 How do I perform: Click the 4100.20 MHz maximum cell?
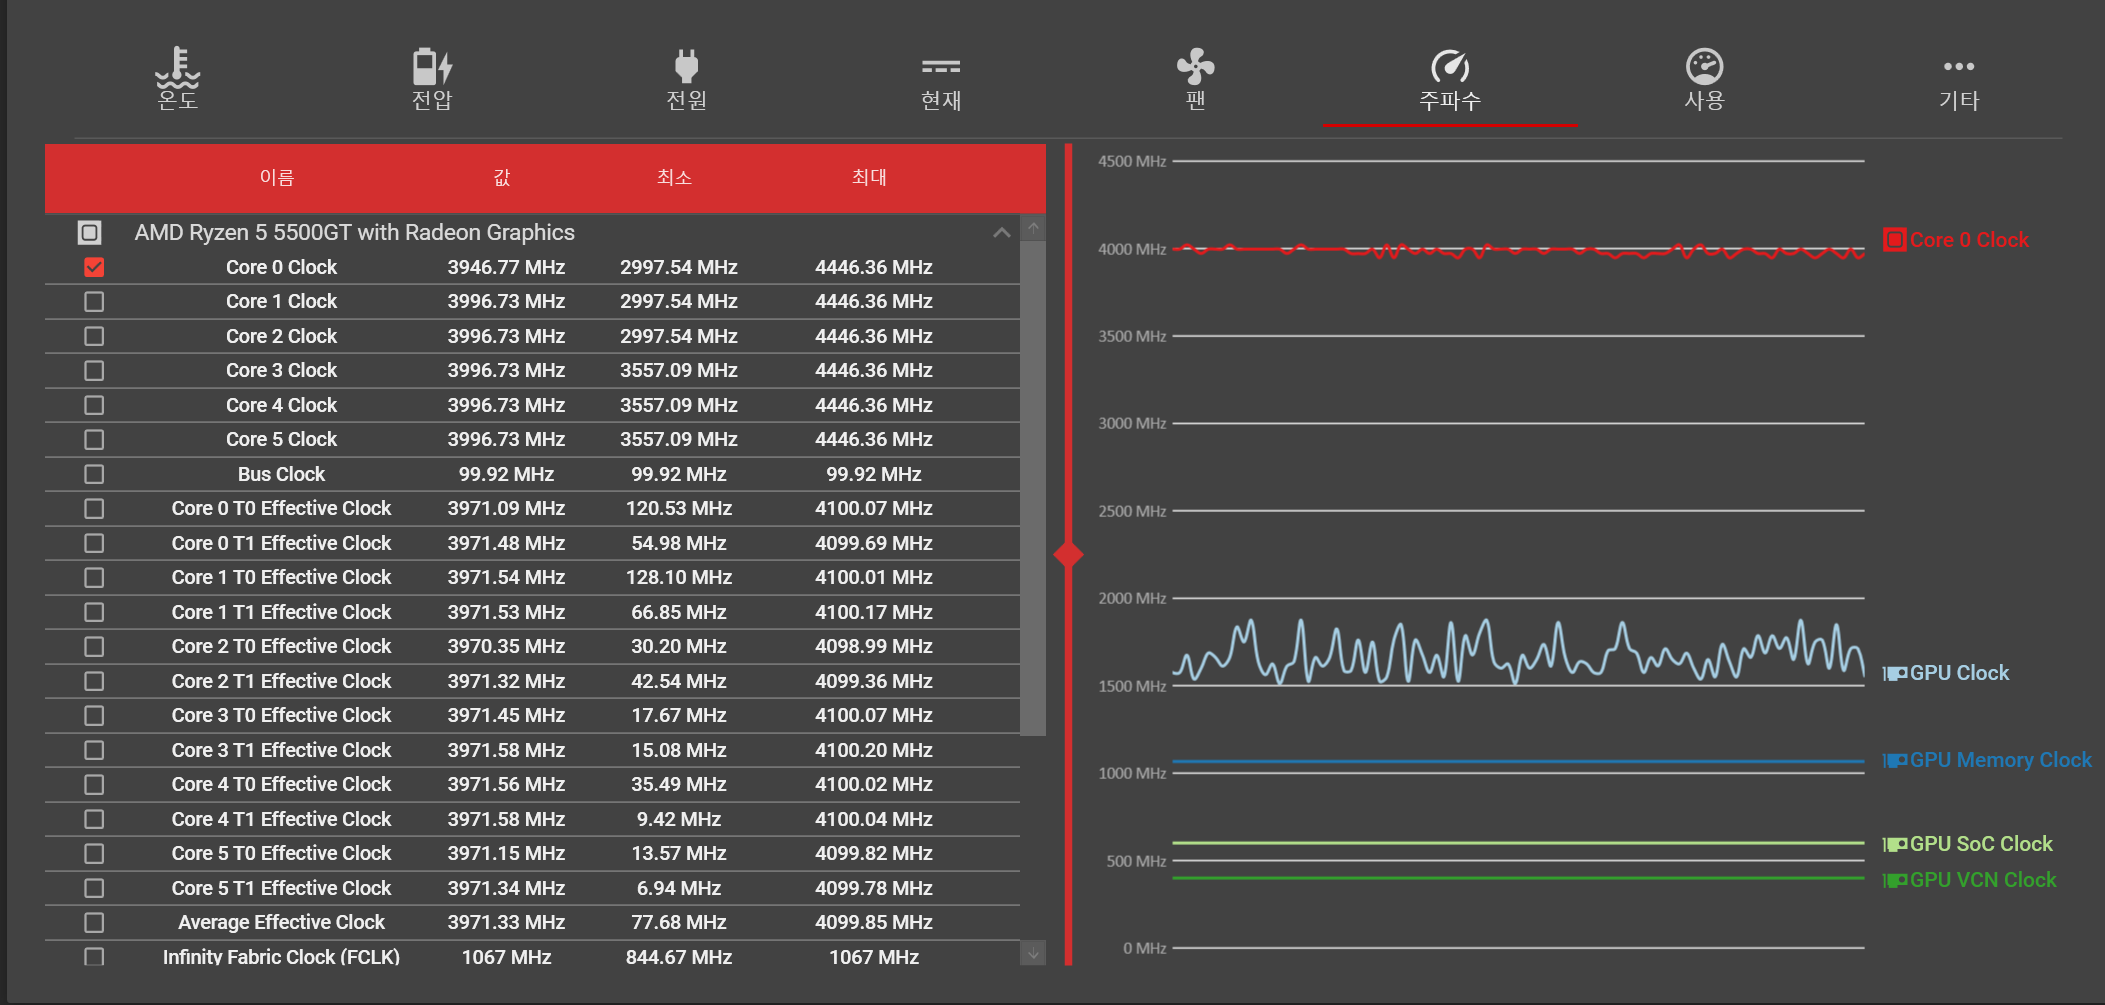pyautogui.click(x=874, y=750)
